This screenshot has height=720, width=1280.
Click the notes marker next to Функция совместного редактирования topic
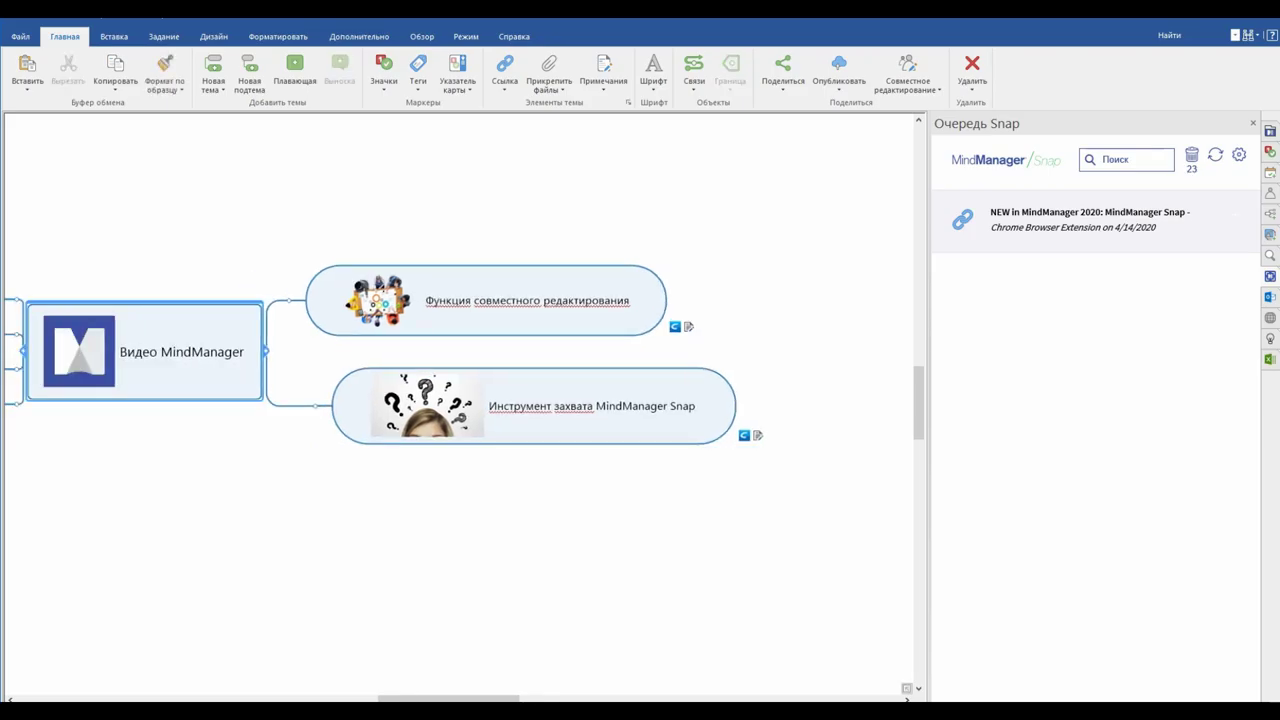pyautogui.click(x=688, y=327)
